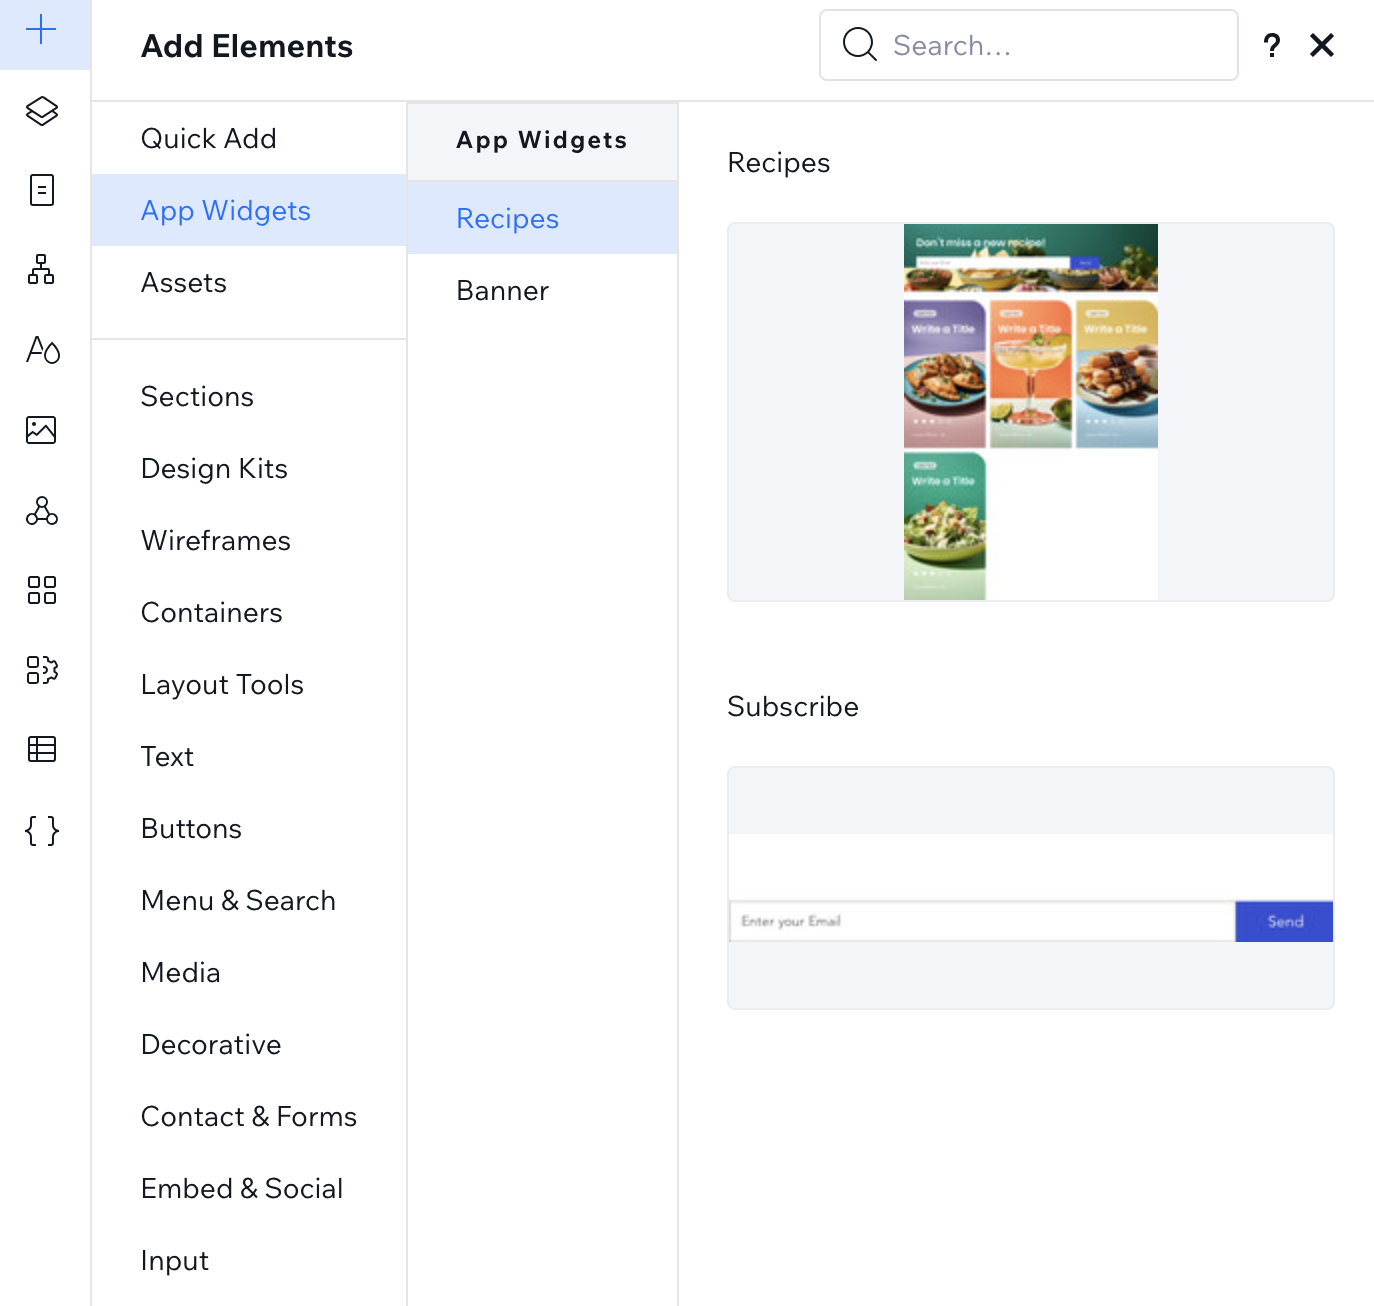Viewport: 1374px width, 1306px height.
Task: Click Send button in Subscribe preview
Action: pos(1284,922)
